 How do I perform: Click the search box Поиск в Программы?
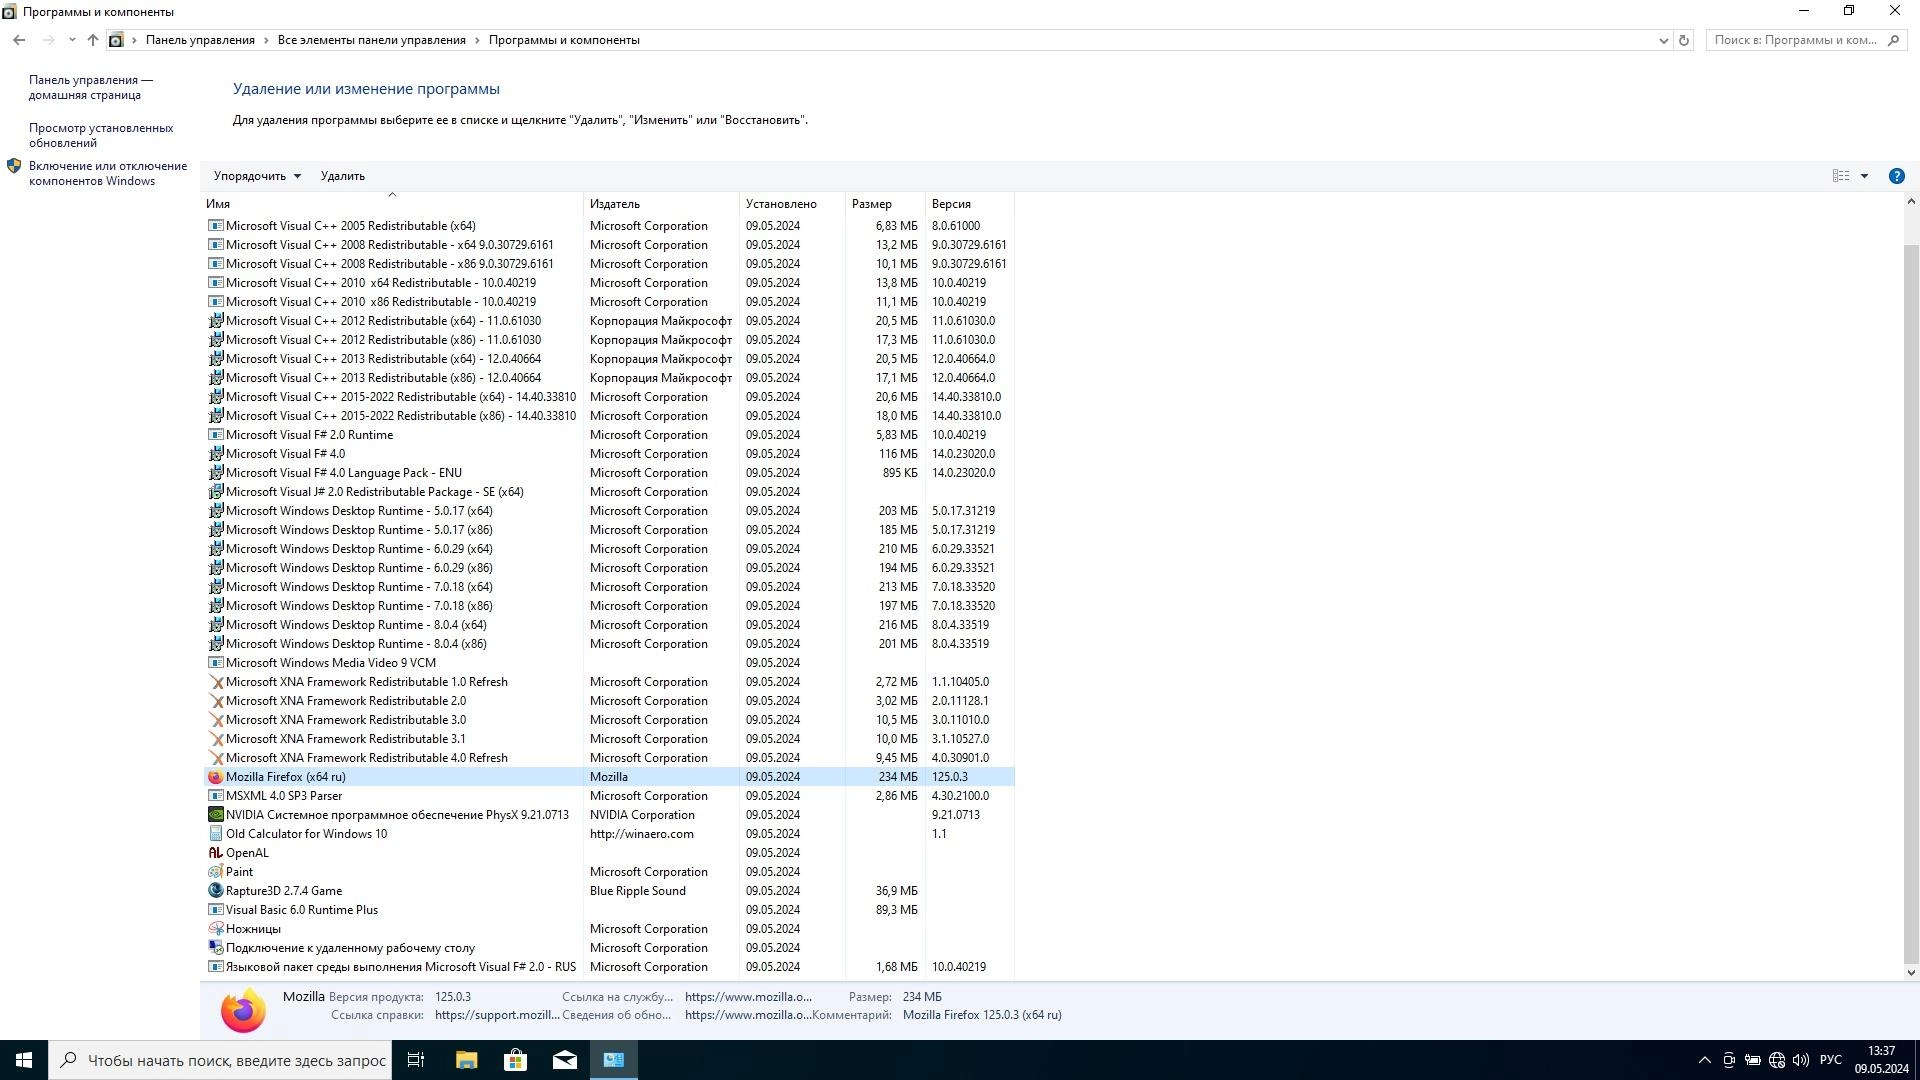(1796, 40)
